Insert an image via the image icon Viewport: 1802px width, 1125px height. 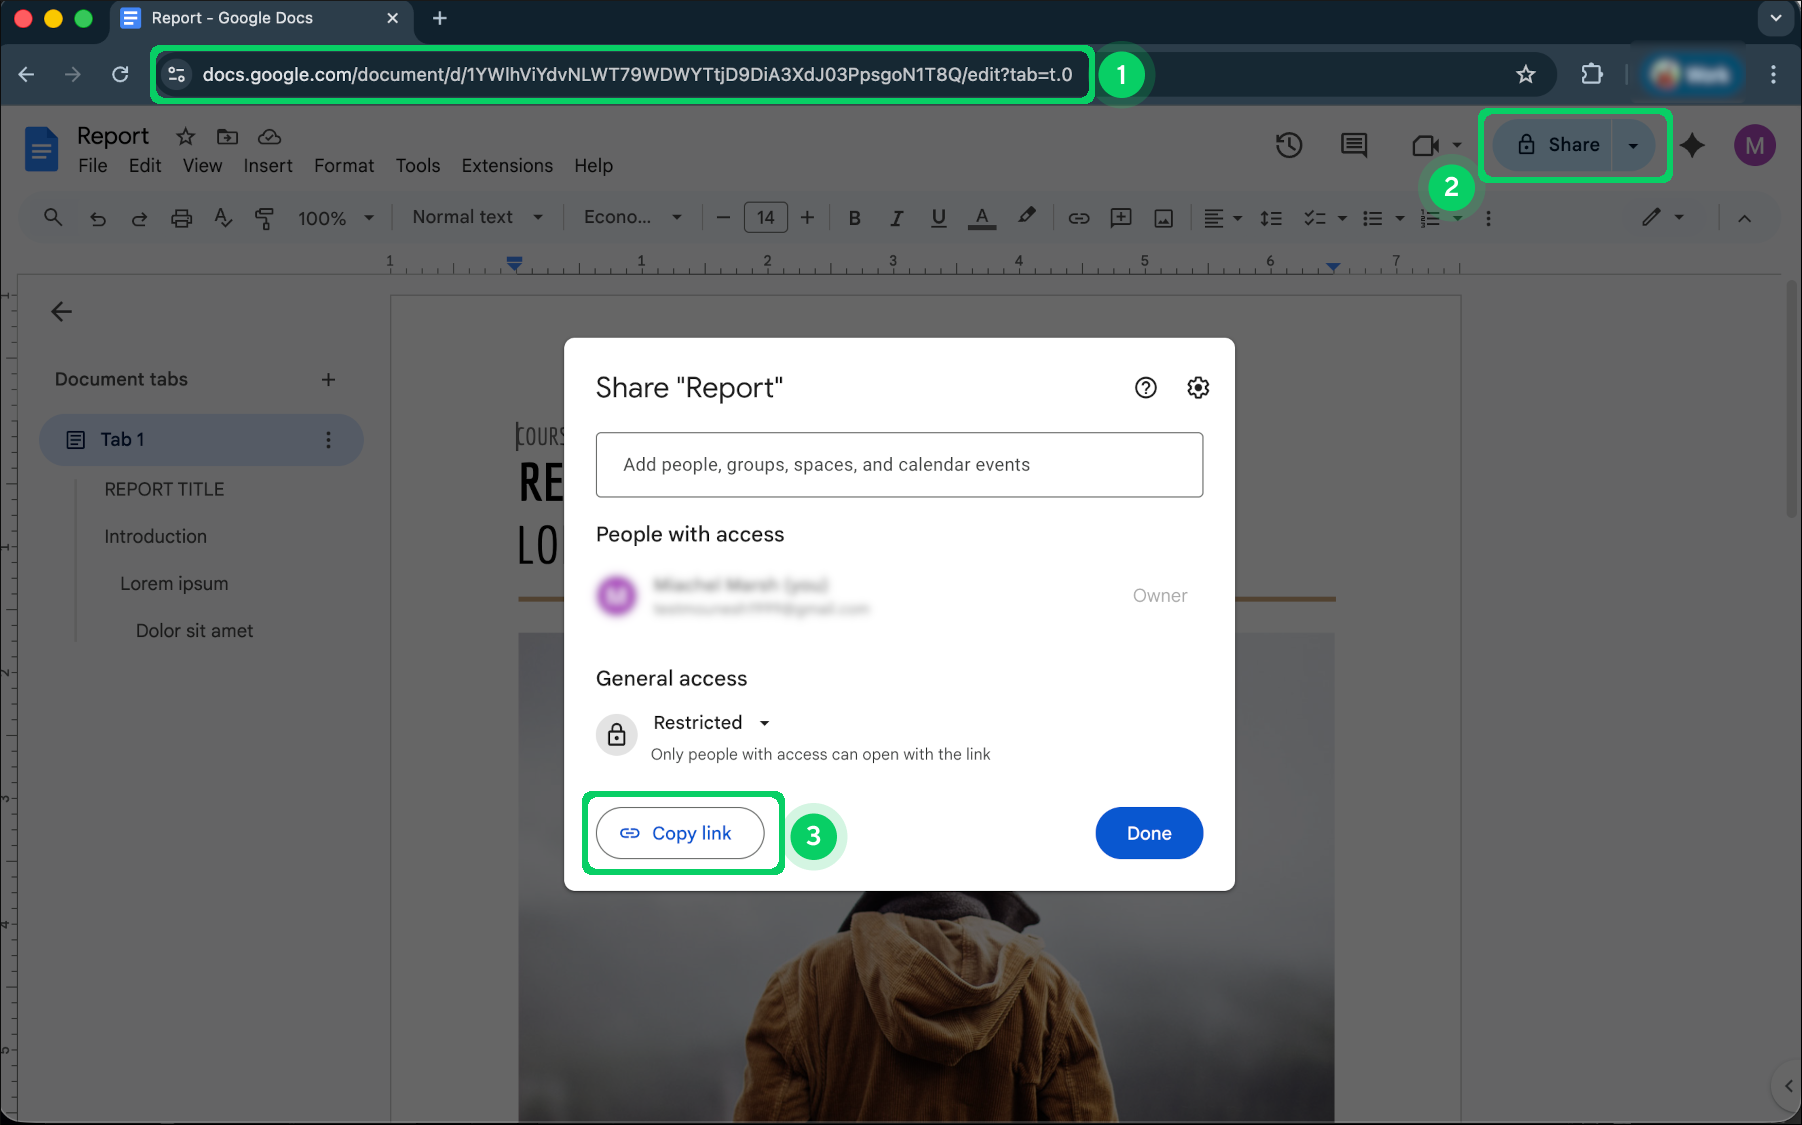[x=1163, y=217]
